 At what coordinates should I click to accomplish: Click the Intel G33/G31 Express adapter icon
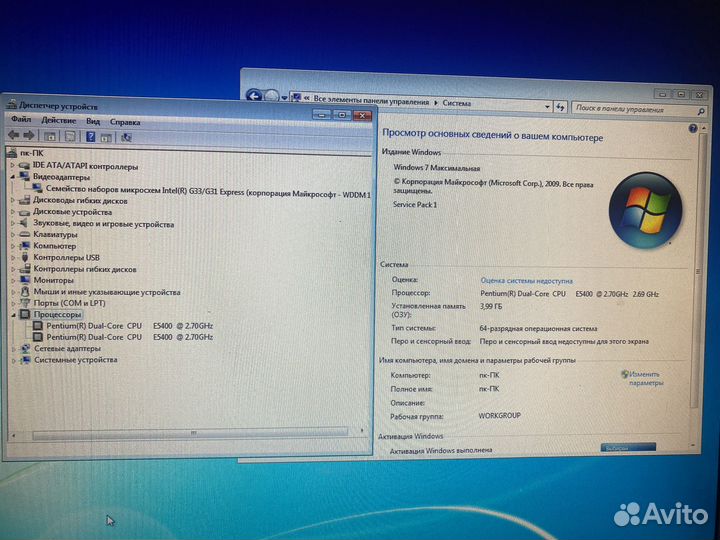[38, 188]
